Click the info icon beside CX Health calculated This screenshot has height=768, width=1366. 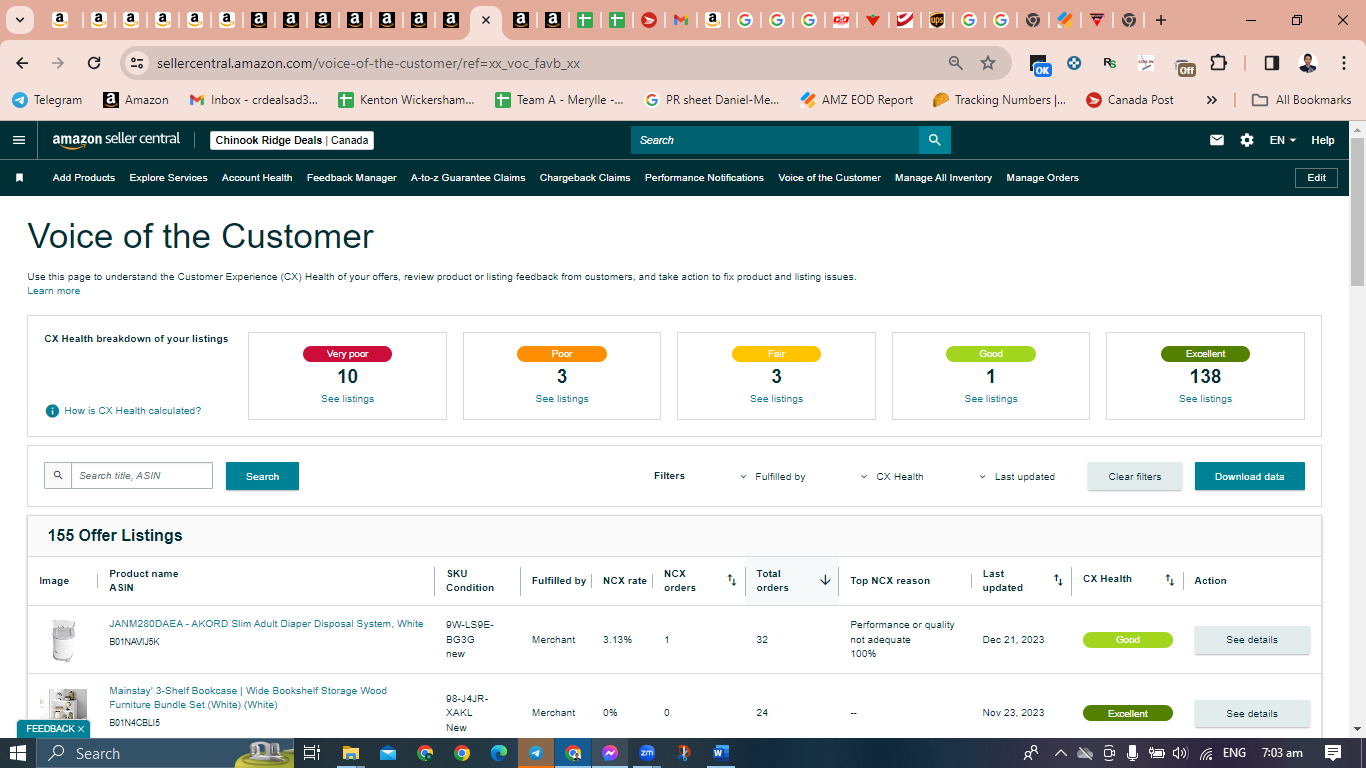point(52,411)
